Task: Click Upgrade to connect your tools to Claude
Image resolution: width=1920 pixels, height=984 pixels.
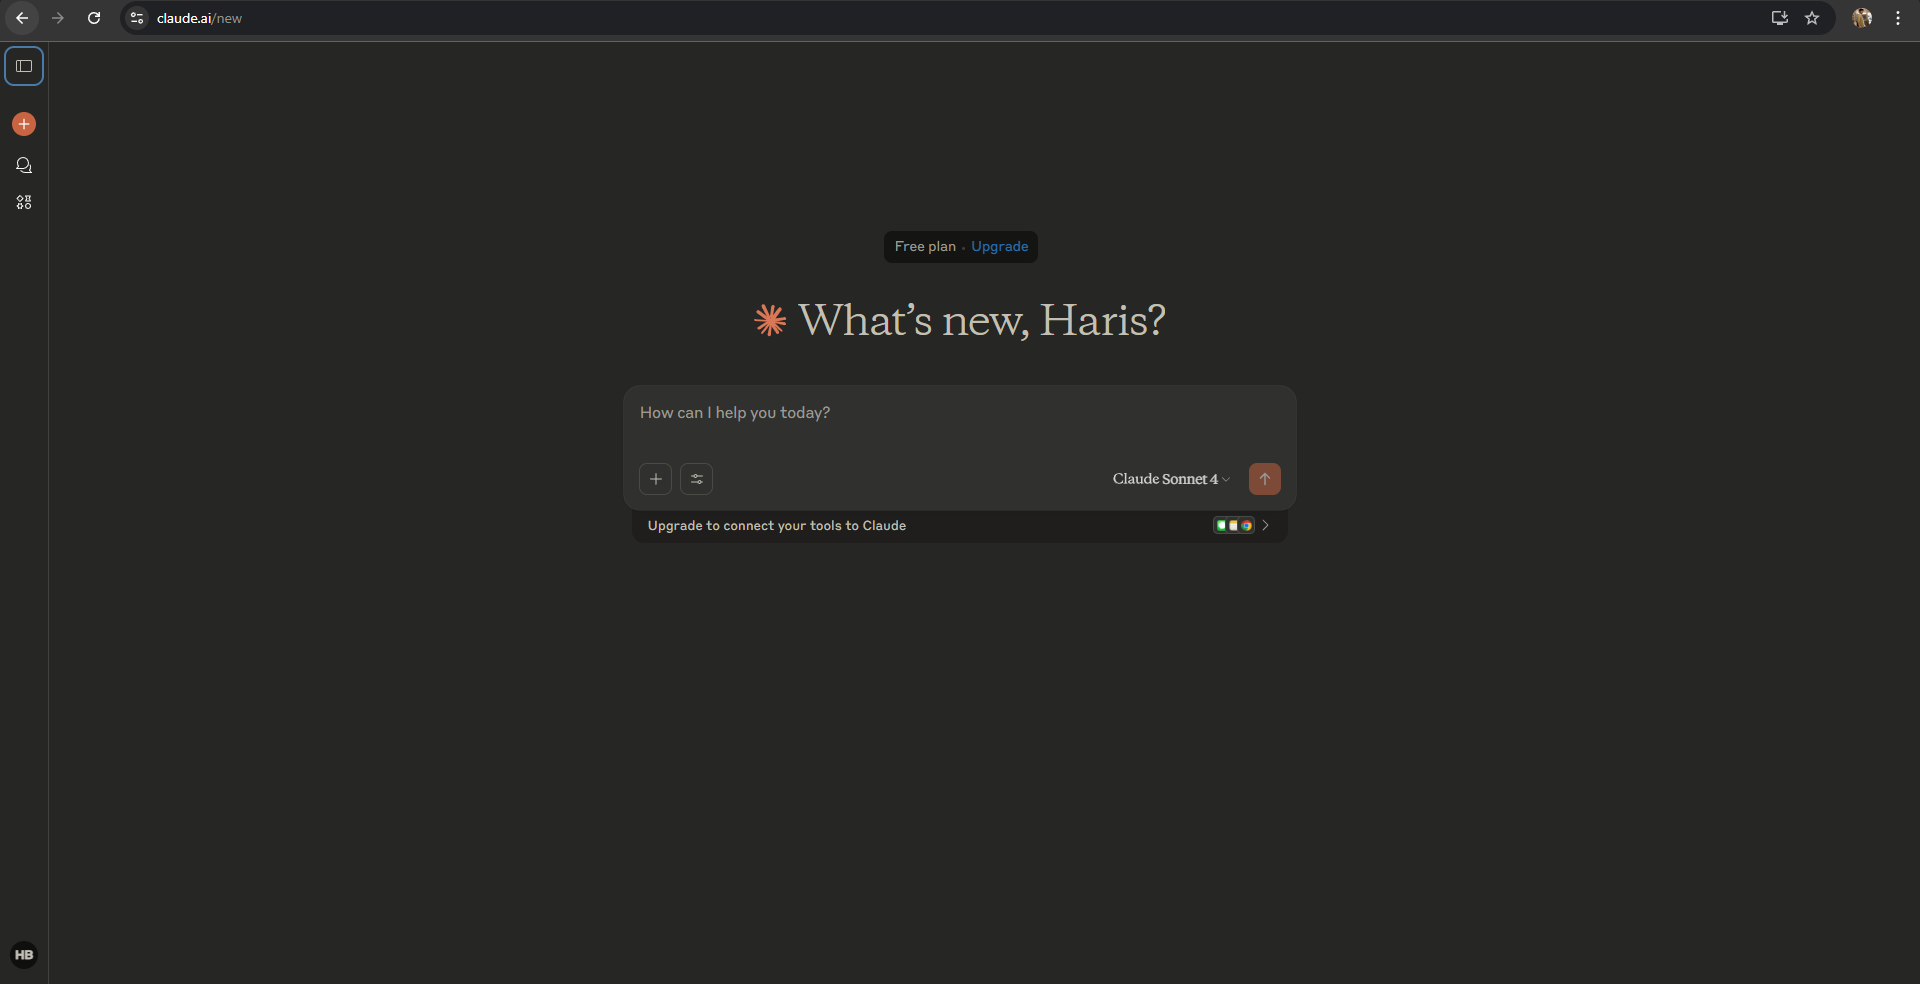Action: coord(777,526)
